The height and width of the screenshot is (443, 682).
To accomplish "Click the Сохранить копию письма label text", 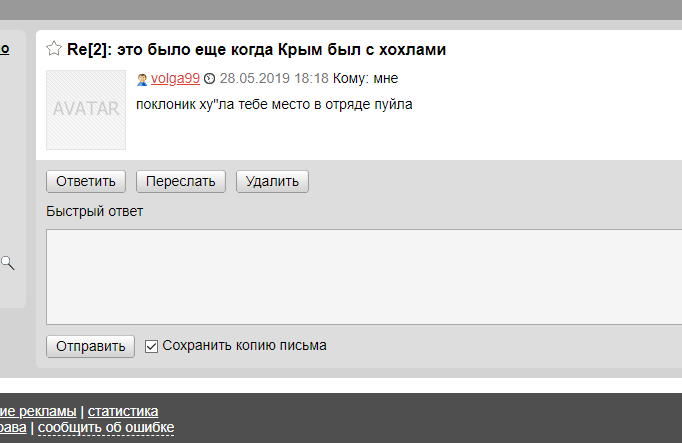I will [x=244, y=346].
